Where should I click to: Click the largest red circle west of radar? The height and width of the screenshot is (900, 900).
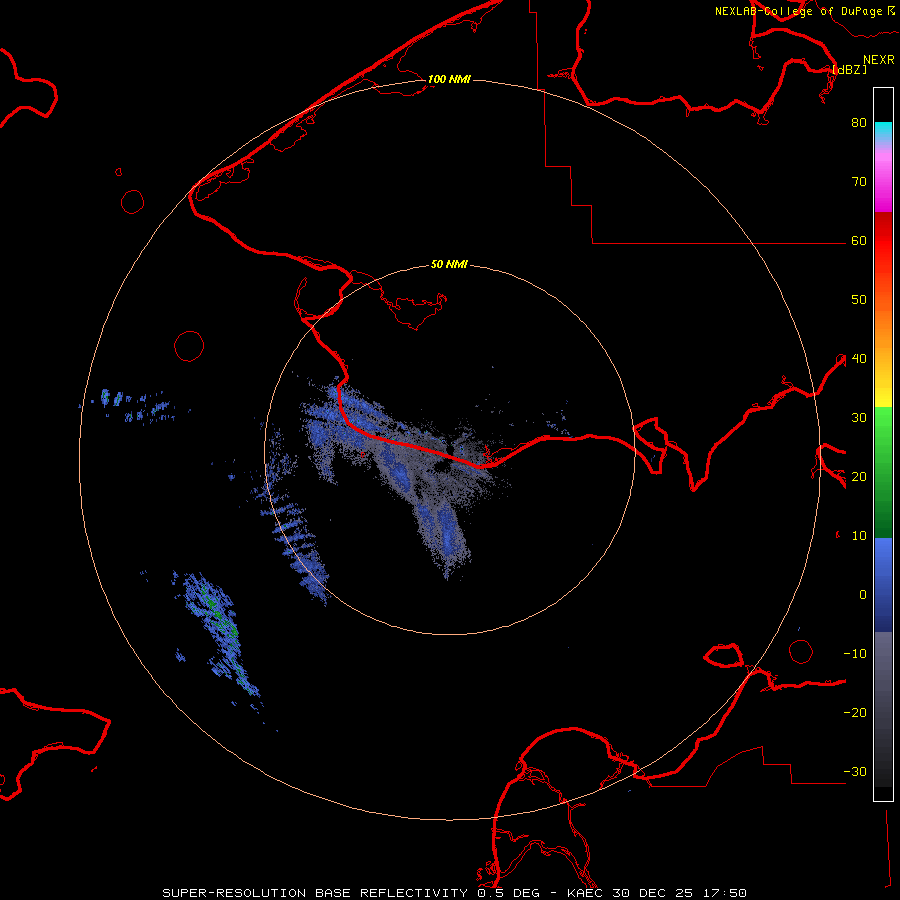pos(189,346)
